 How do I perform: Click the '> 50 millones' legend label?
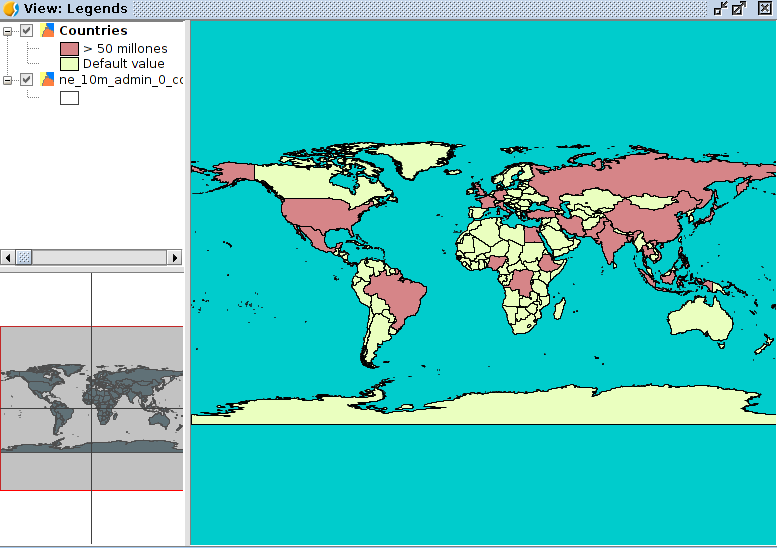tap(125, 48)
